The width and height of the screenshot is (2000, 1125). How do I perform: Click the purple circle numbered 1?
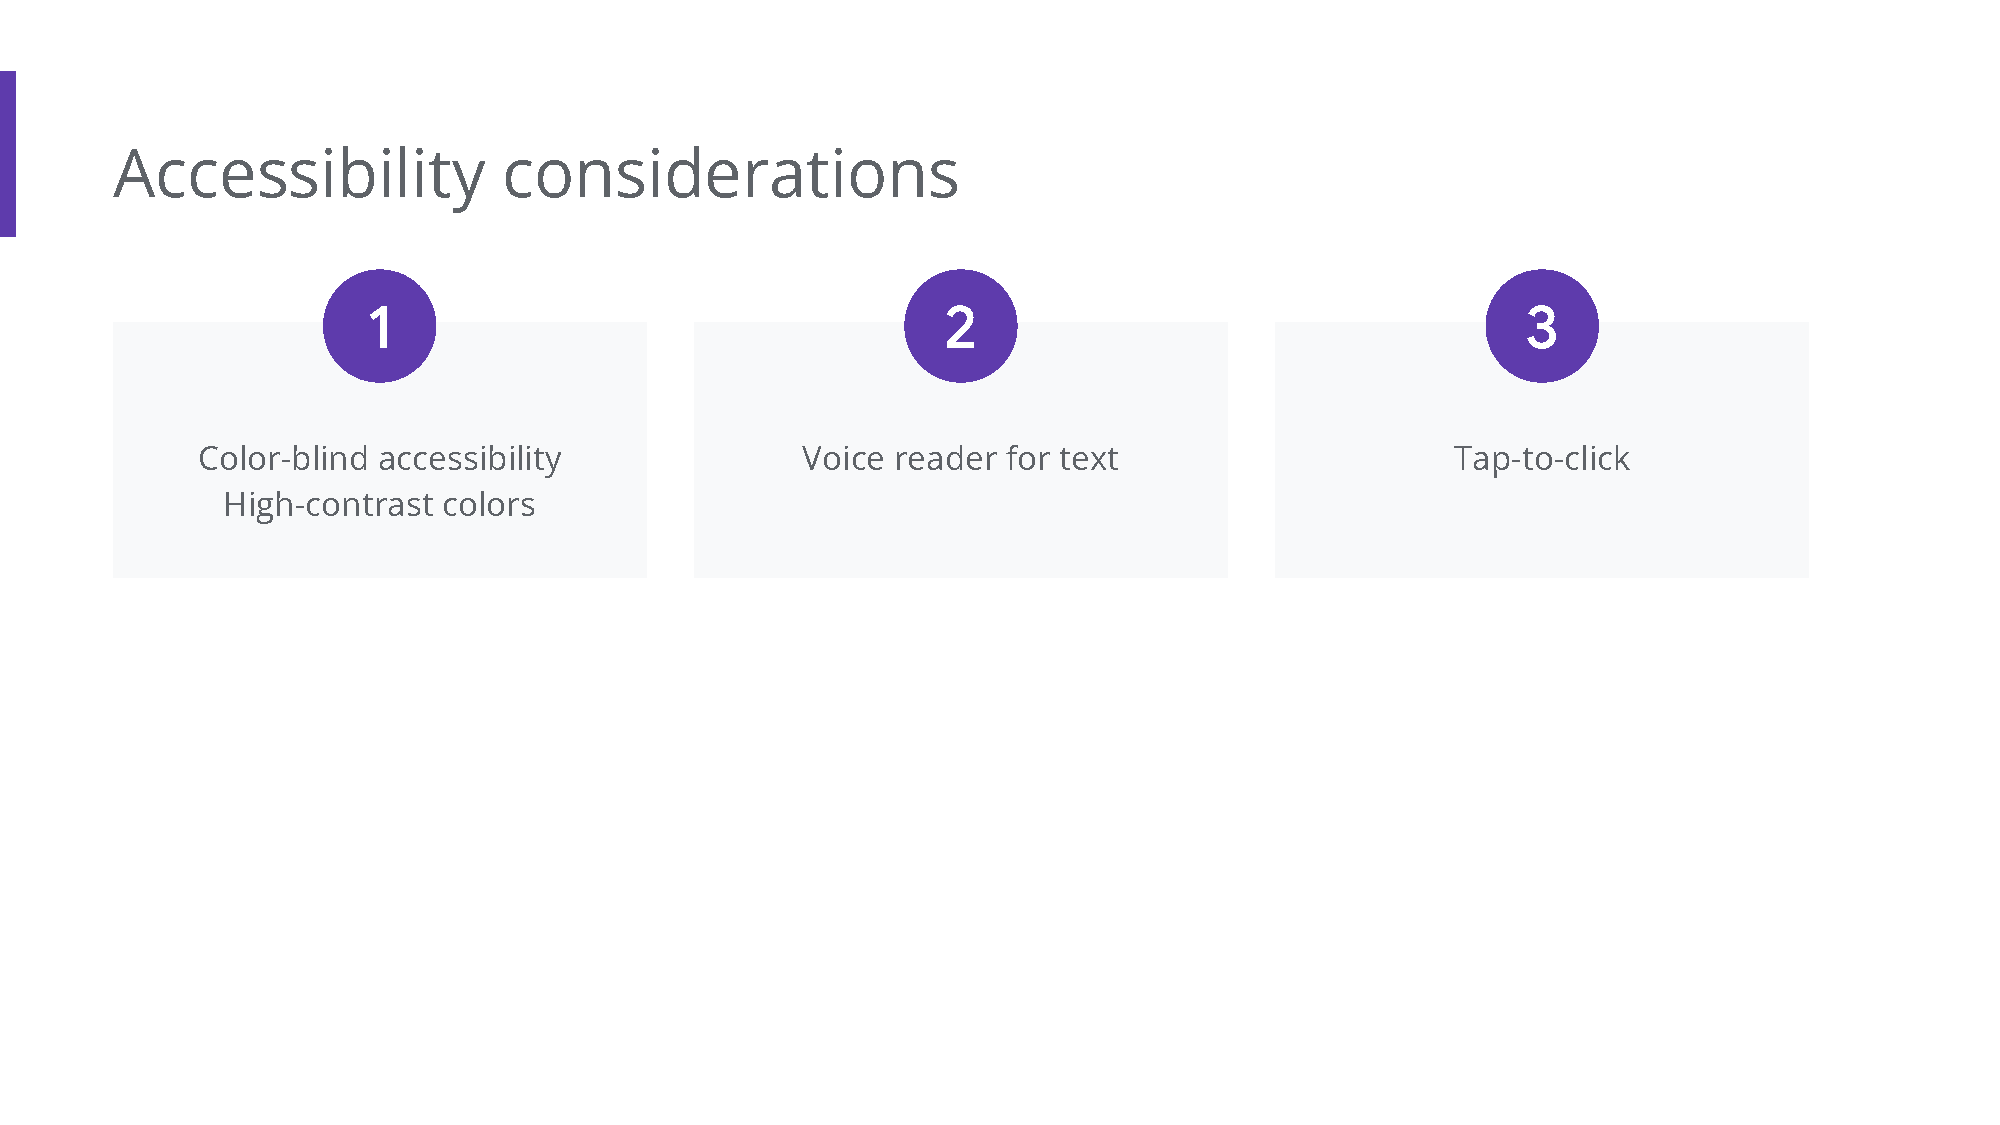pyautogui.click(x=379, y=326)
